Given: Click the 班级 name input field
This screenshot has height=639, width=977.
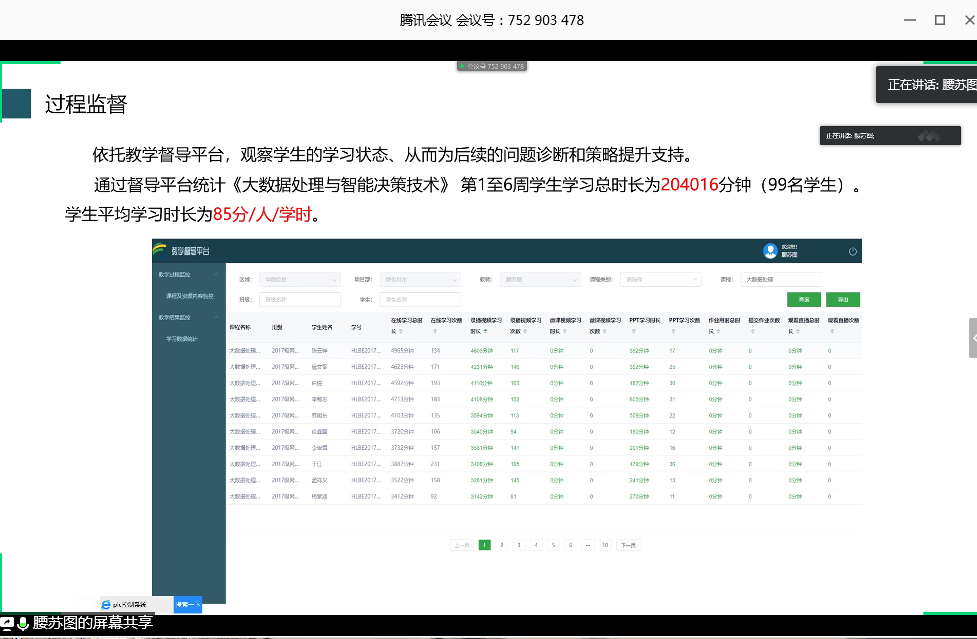Looking at the screenshot, I should [x=299, y=299].
